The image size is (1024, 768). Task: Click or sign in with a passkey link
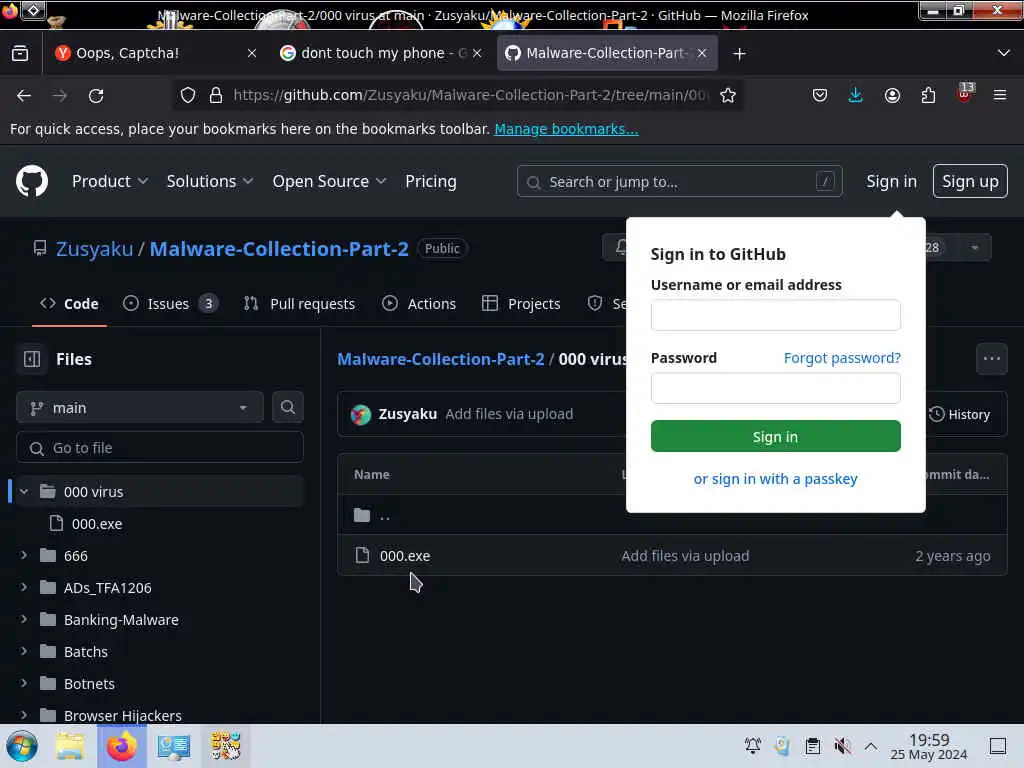[775, 479]
